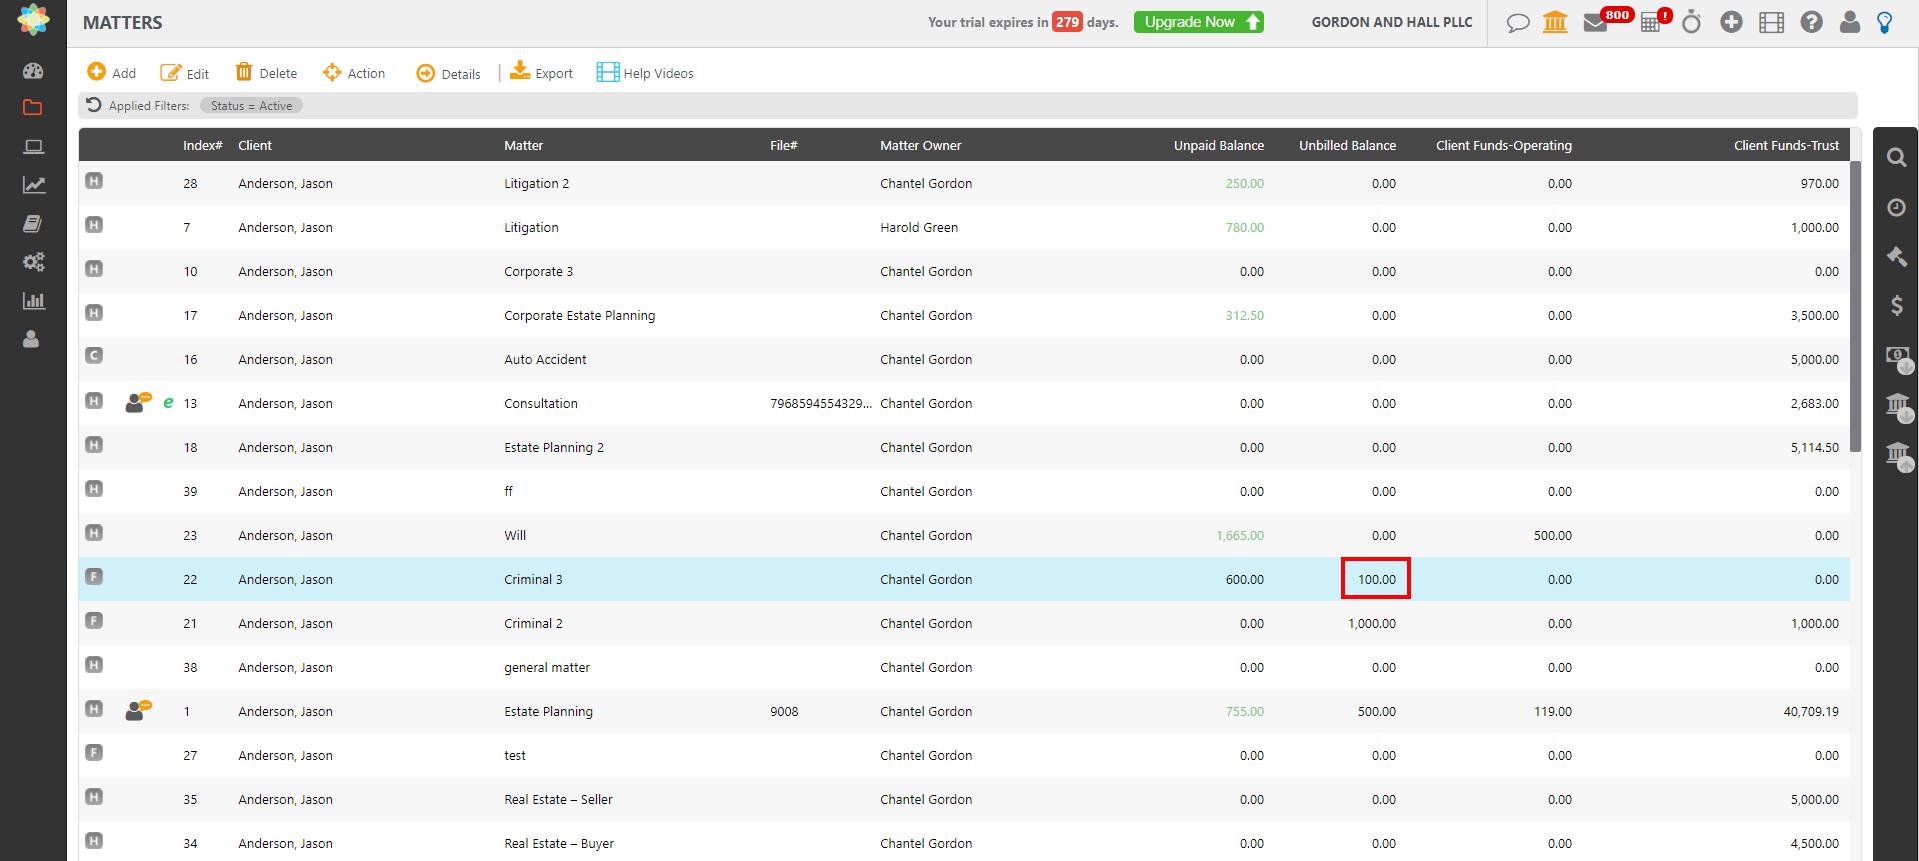The width and height of the screenshot is (1919, 861).
Task: Open Help Videos
Action: coord(645,73)
